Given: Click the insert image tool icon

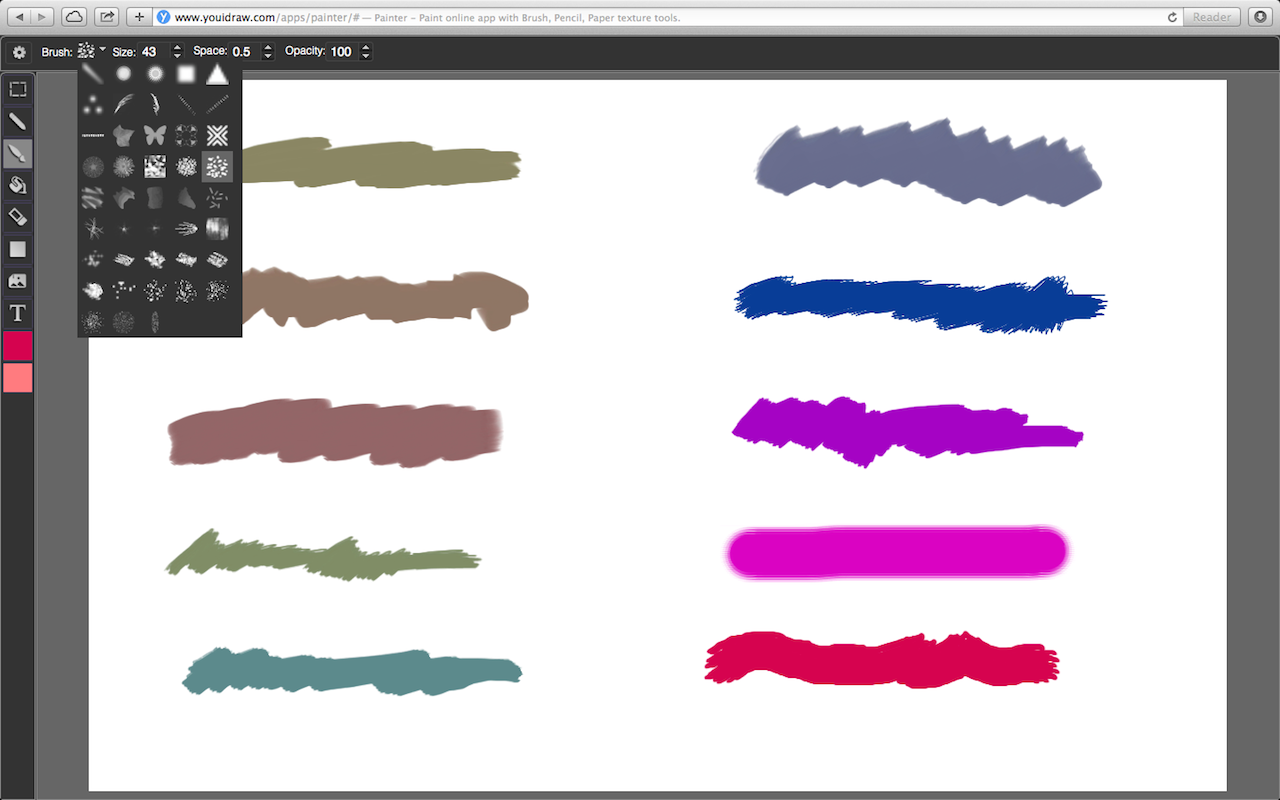Looking at the screenshot, I should [18, 281].
